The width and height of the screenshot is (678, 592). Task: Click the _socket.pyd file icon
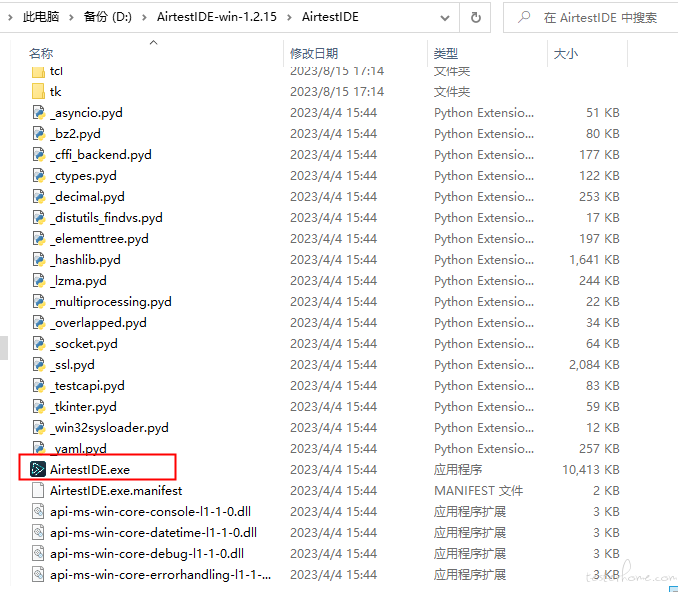(x=38, y=343)
